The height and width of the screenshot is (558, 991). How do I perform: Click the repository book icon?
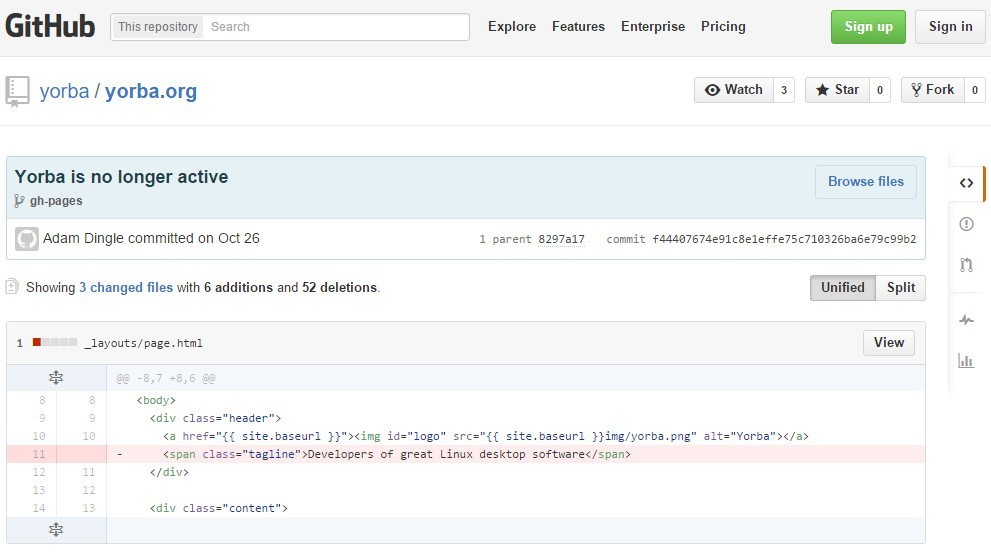pos(18,91)
